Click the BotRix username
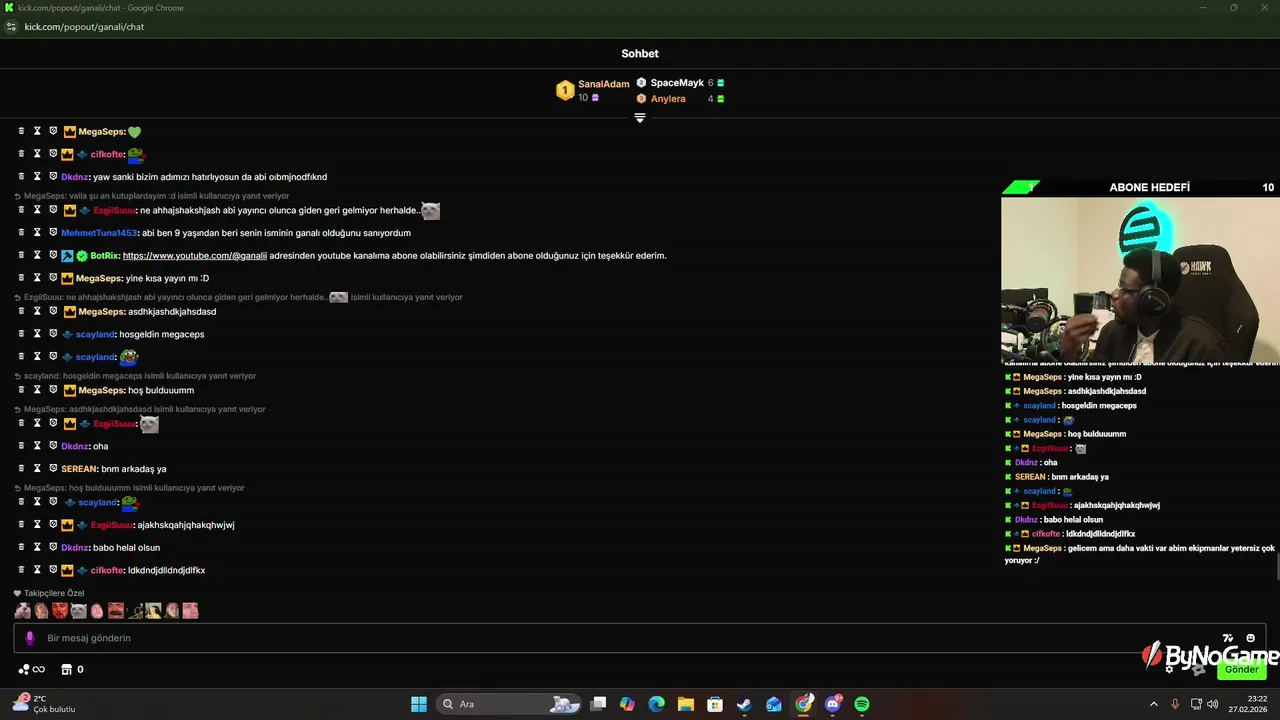The height and width of the screenshot is (720, 1280). pyautogui.click(x=105, y=255)
